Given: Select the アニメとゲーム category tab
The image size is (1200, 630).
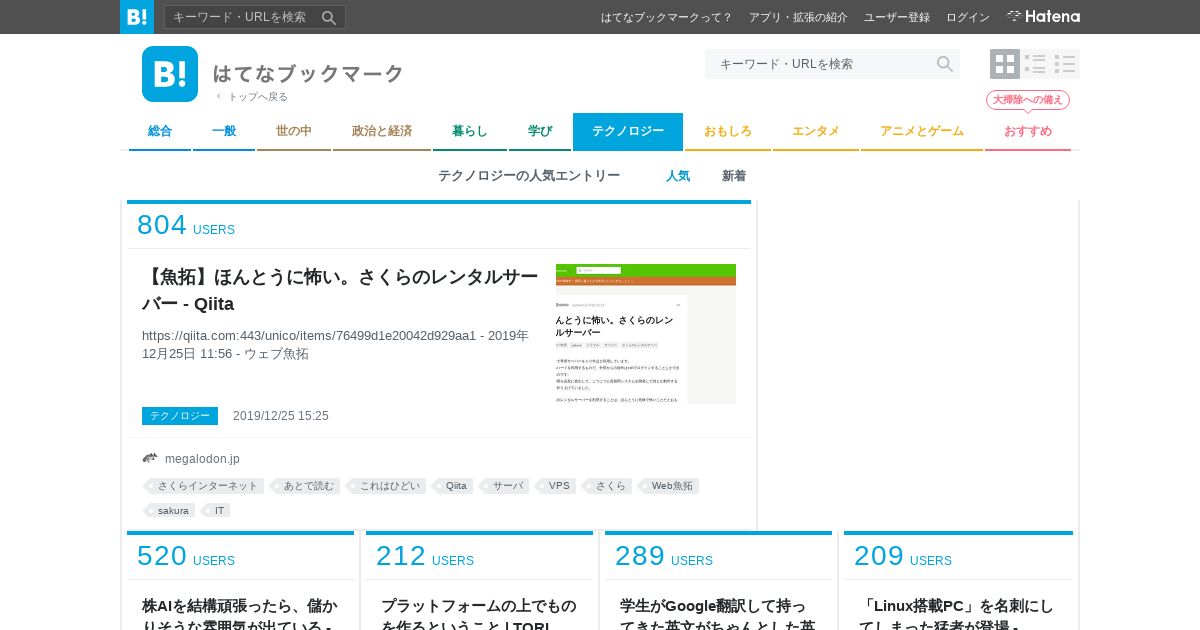Looking at the screenshot, I should point(922,131).
